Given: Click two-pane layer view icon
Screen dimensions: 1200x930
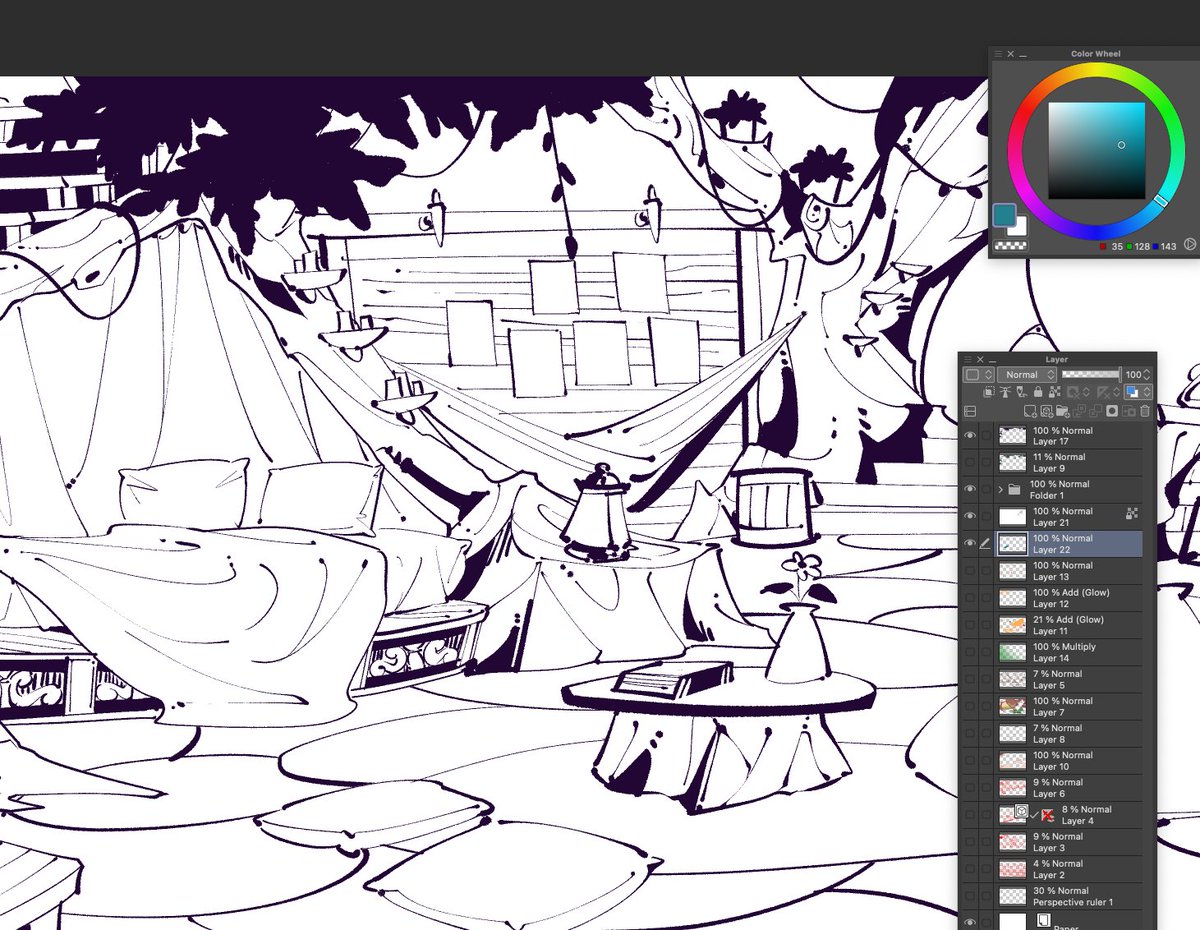Looking at the screenshot, I should [970, 411].
